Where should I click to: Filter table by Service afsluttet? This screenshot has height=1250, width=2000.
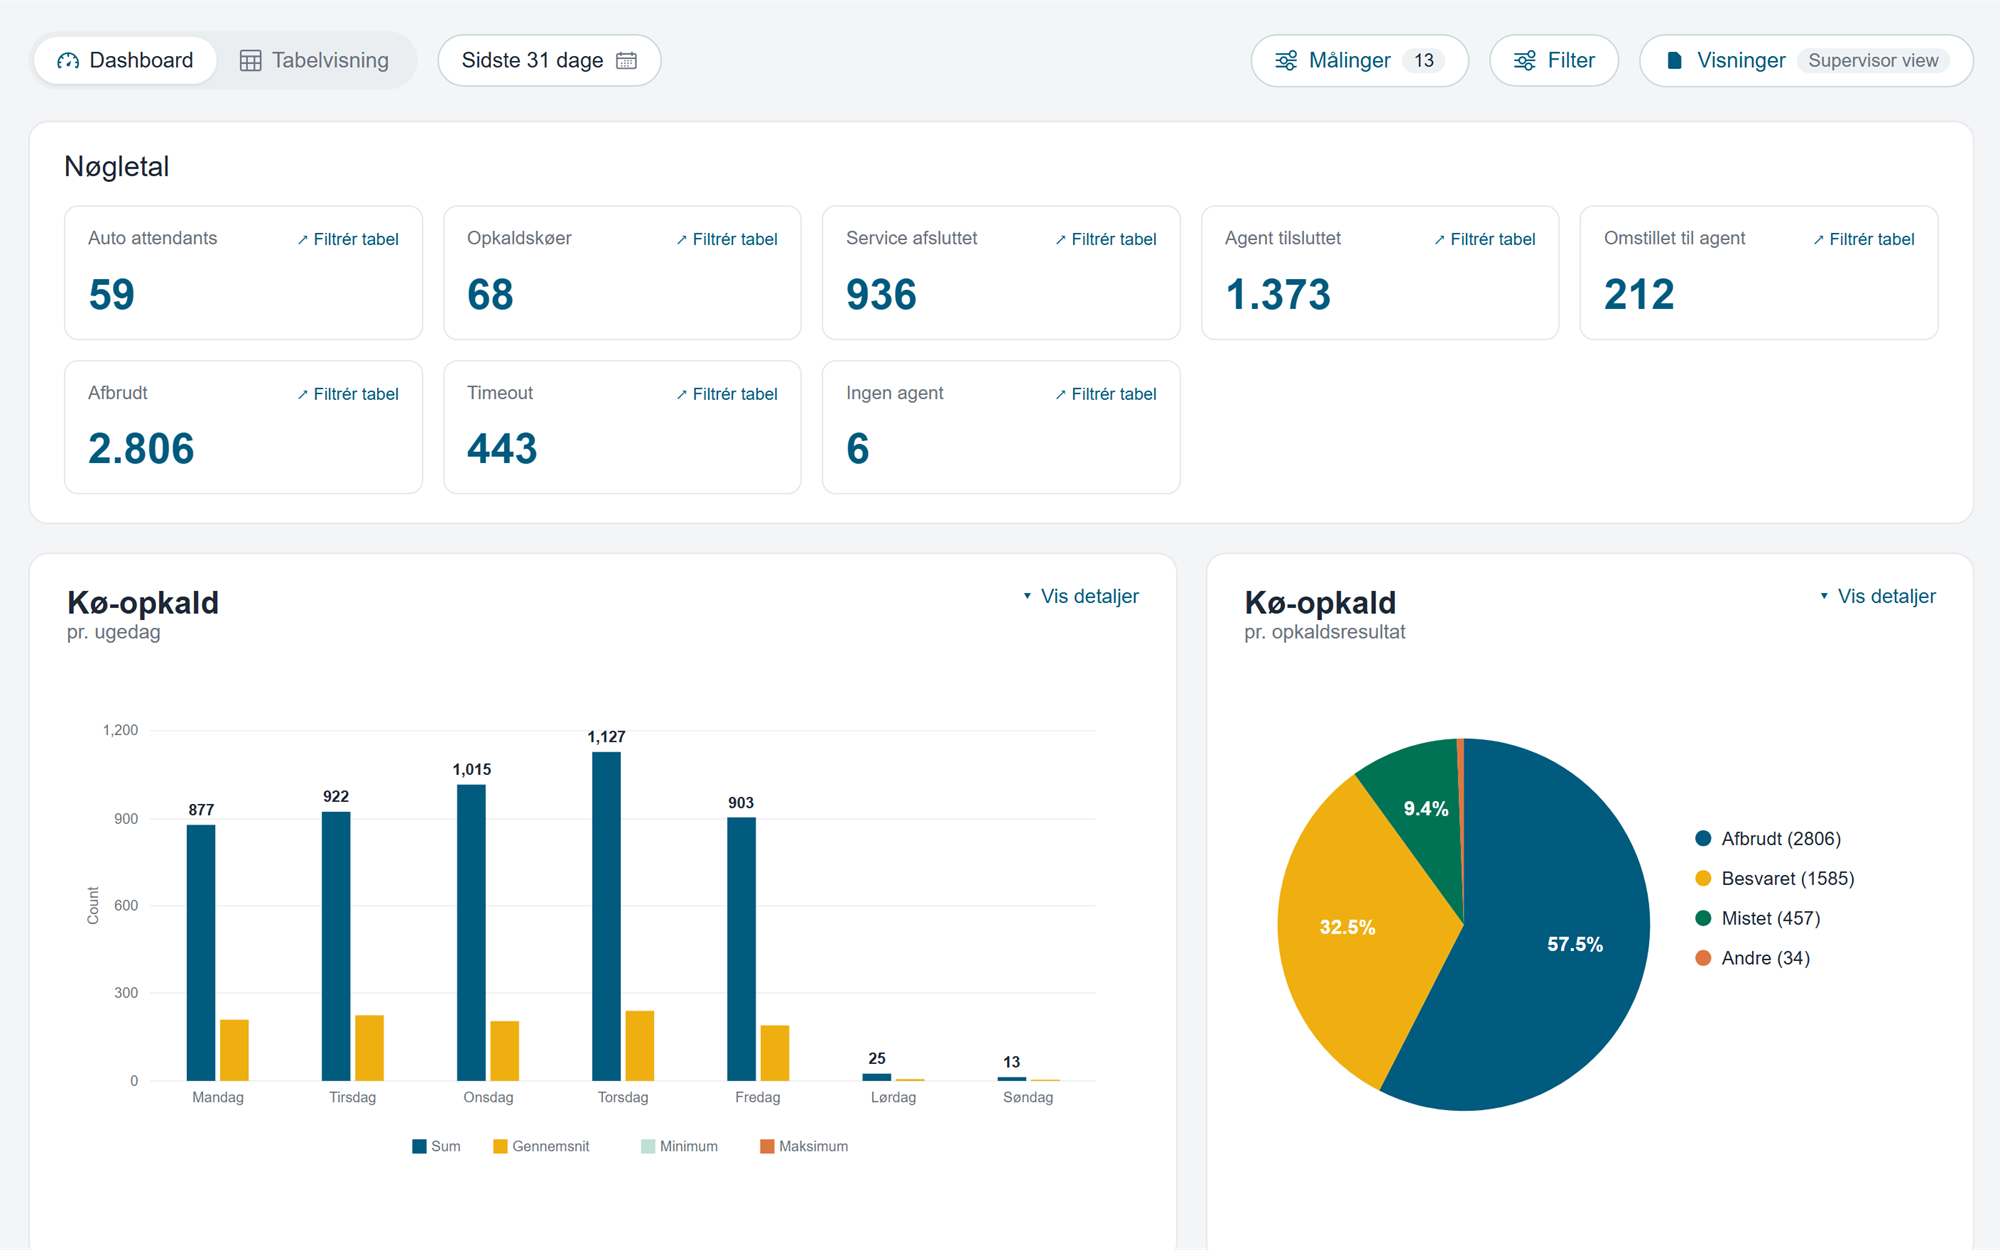point(1106,239)
